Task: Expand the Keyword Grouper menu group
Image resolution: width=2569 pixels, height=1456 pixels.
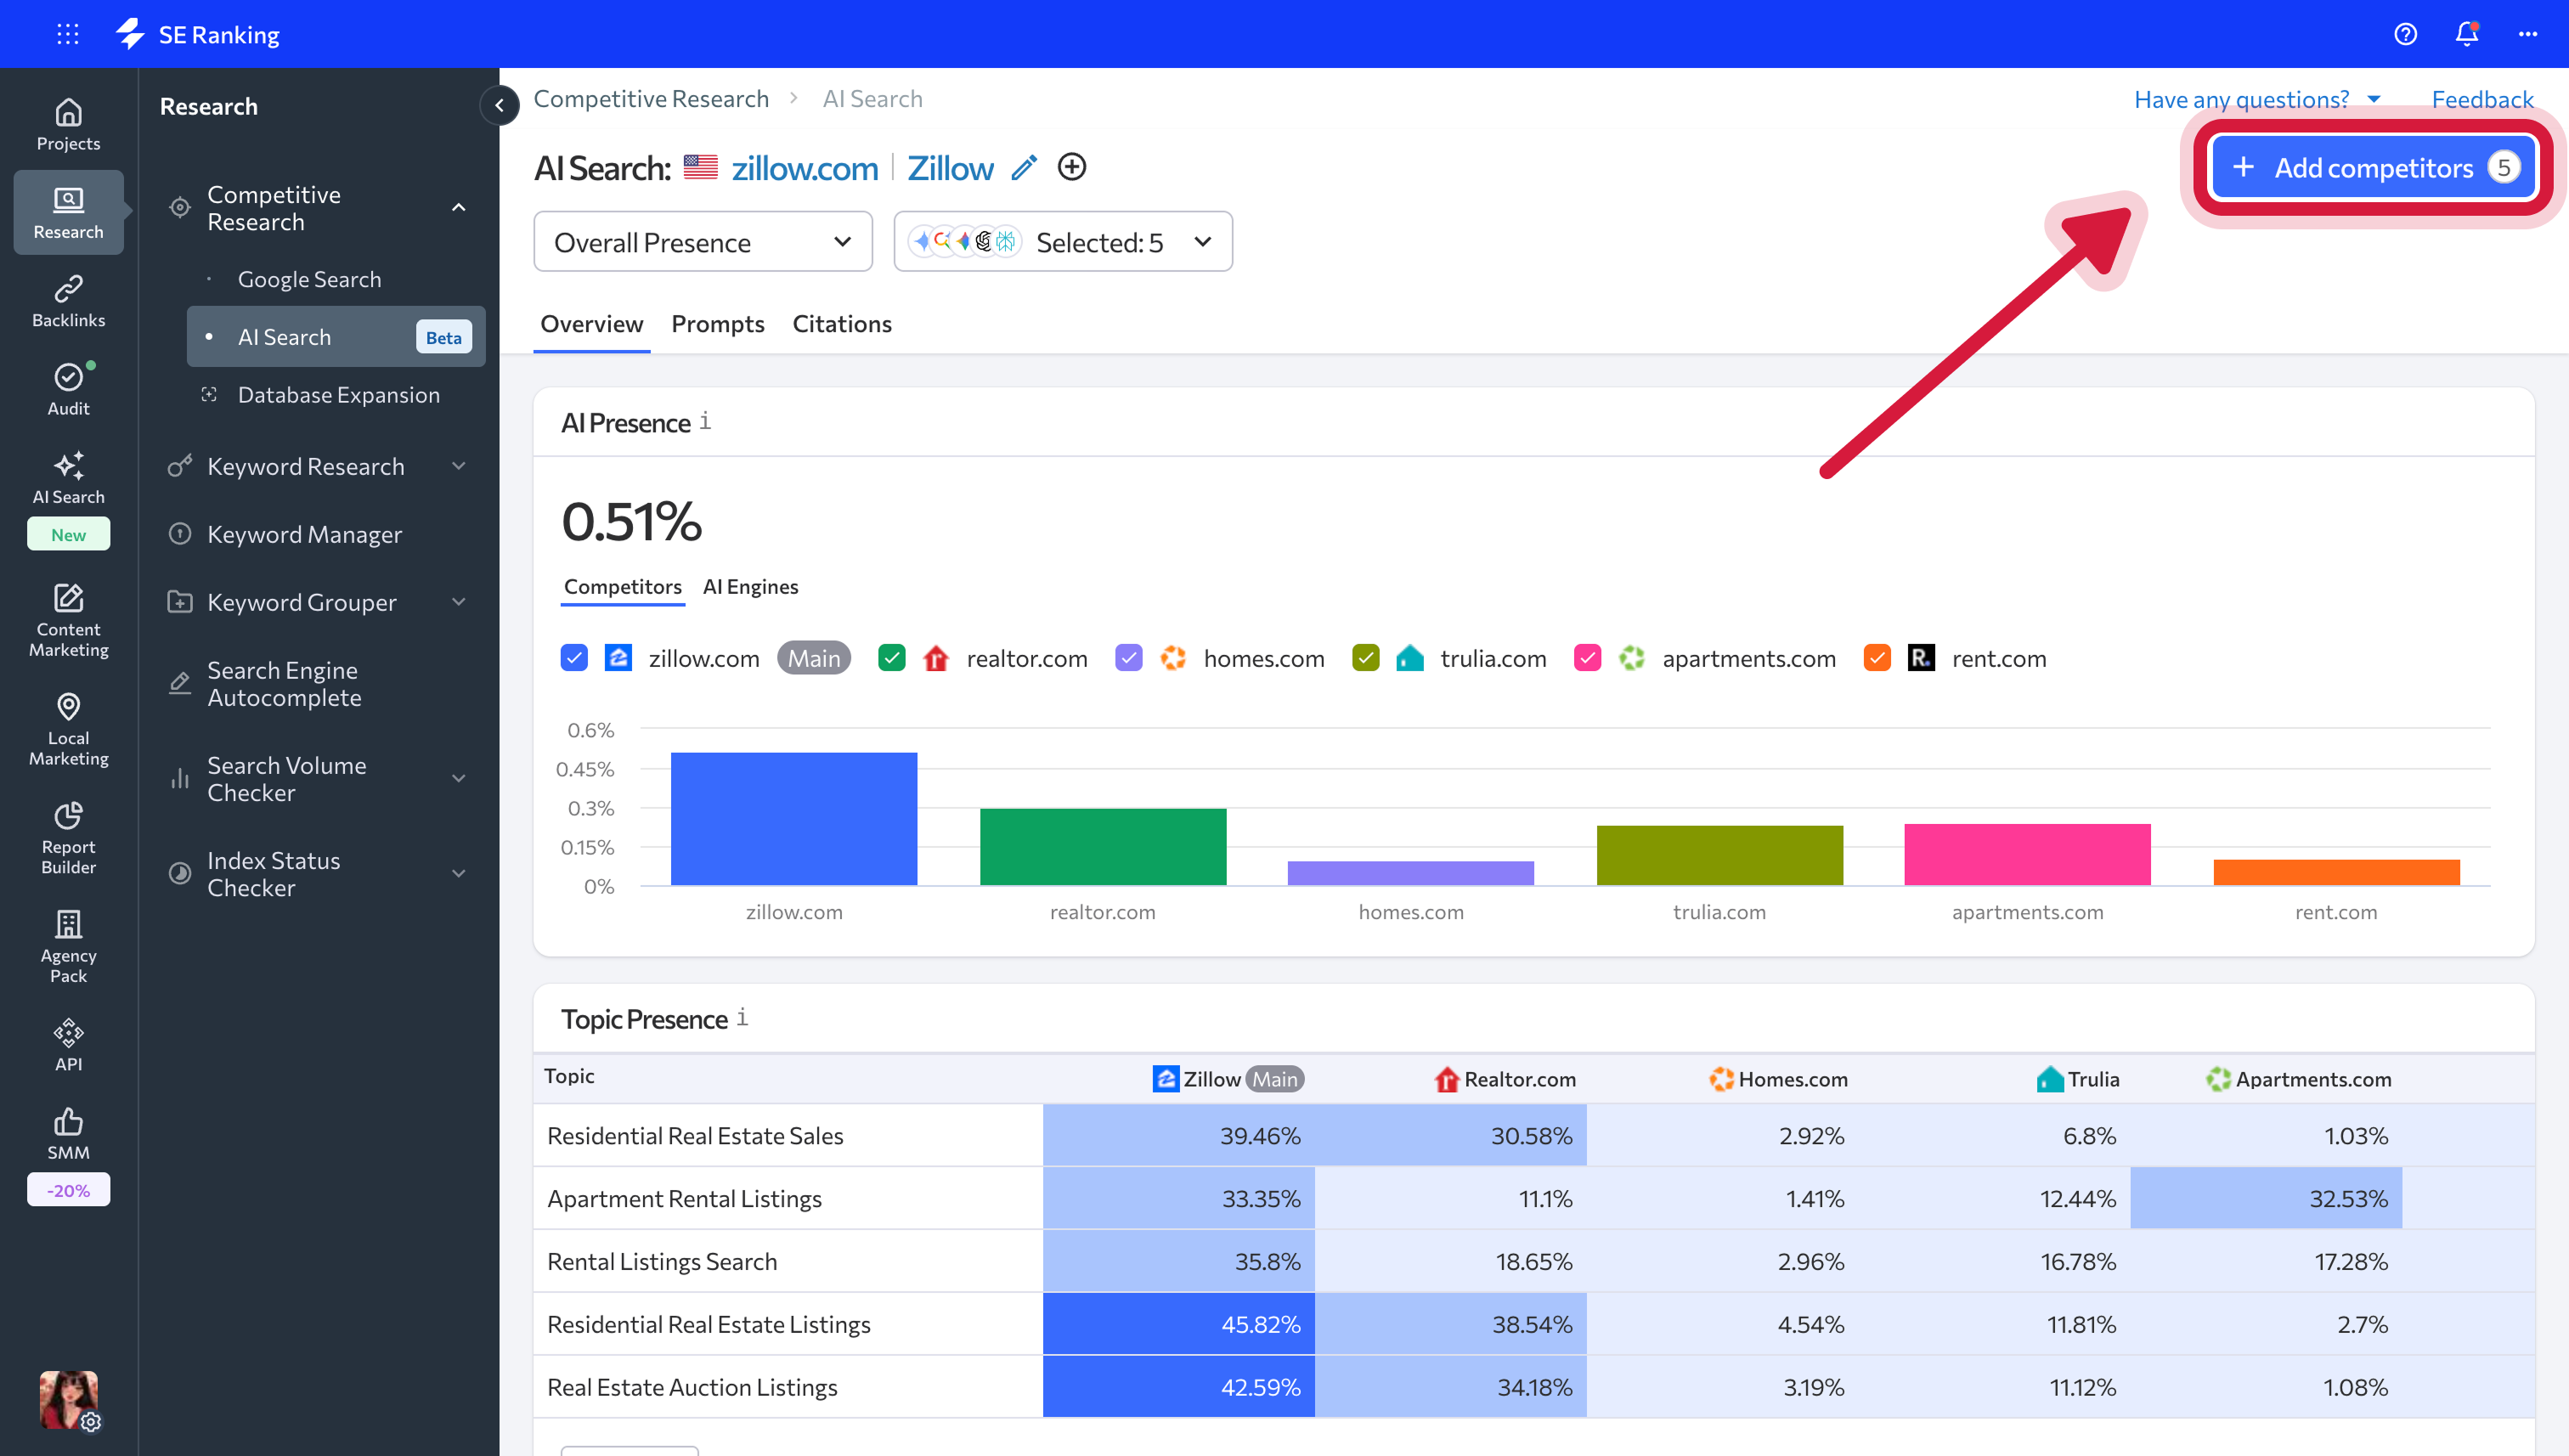Action: point(458,602)
